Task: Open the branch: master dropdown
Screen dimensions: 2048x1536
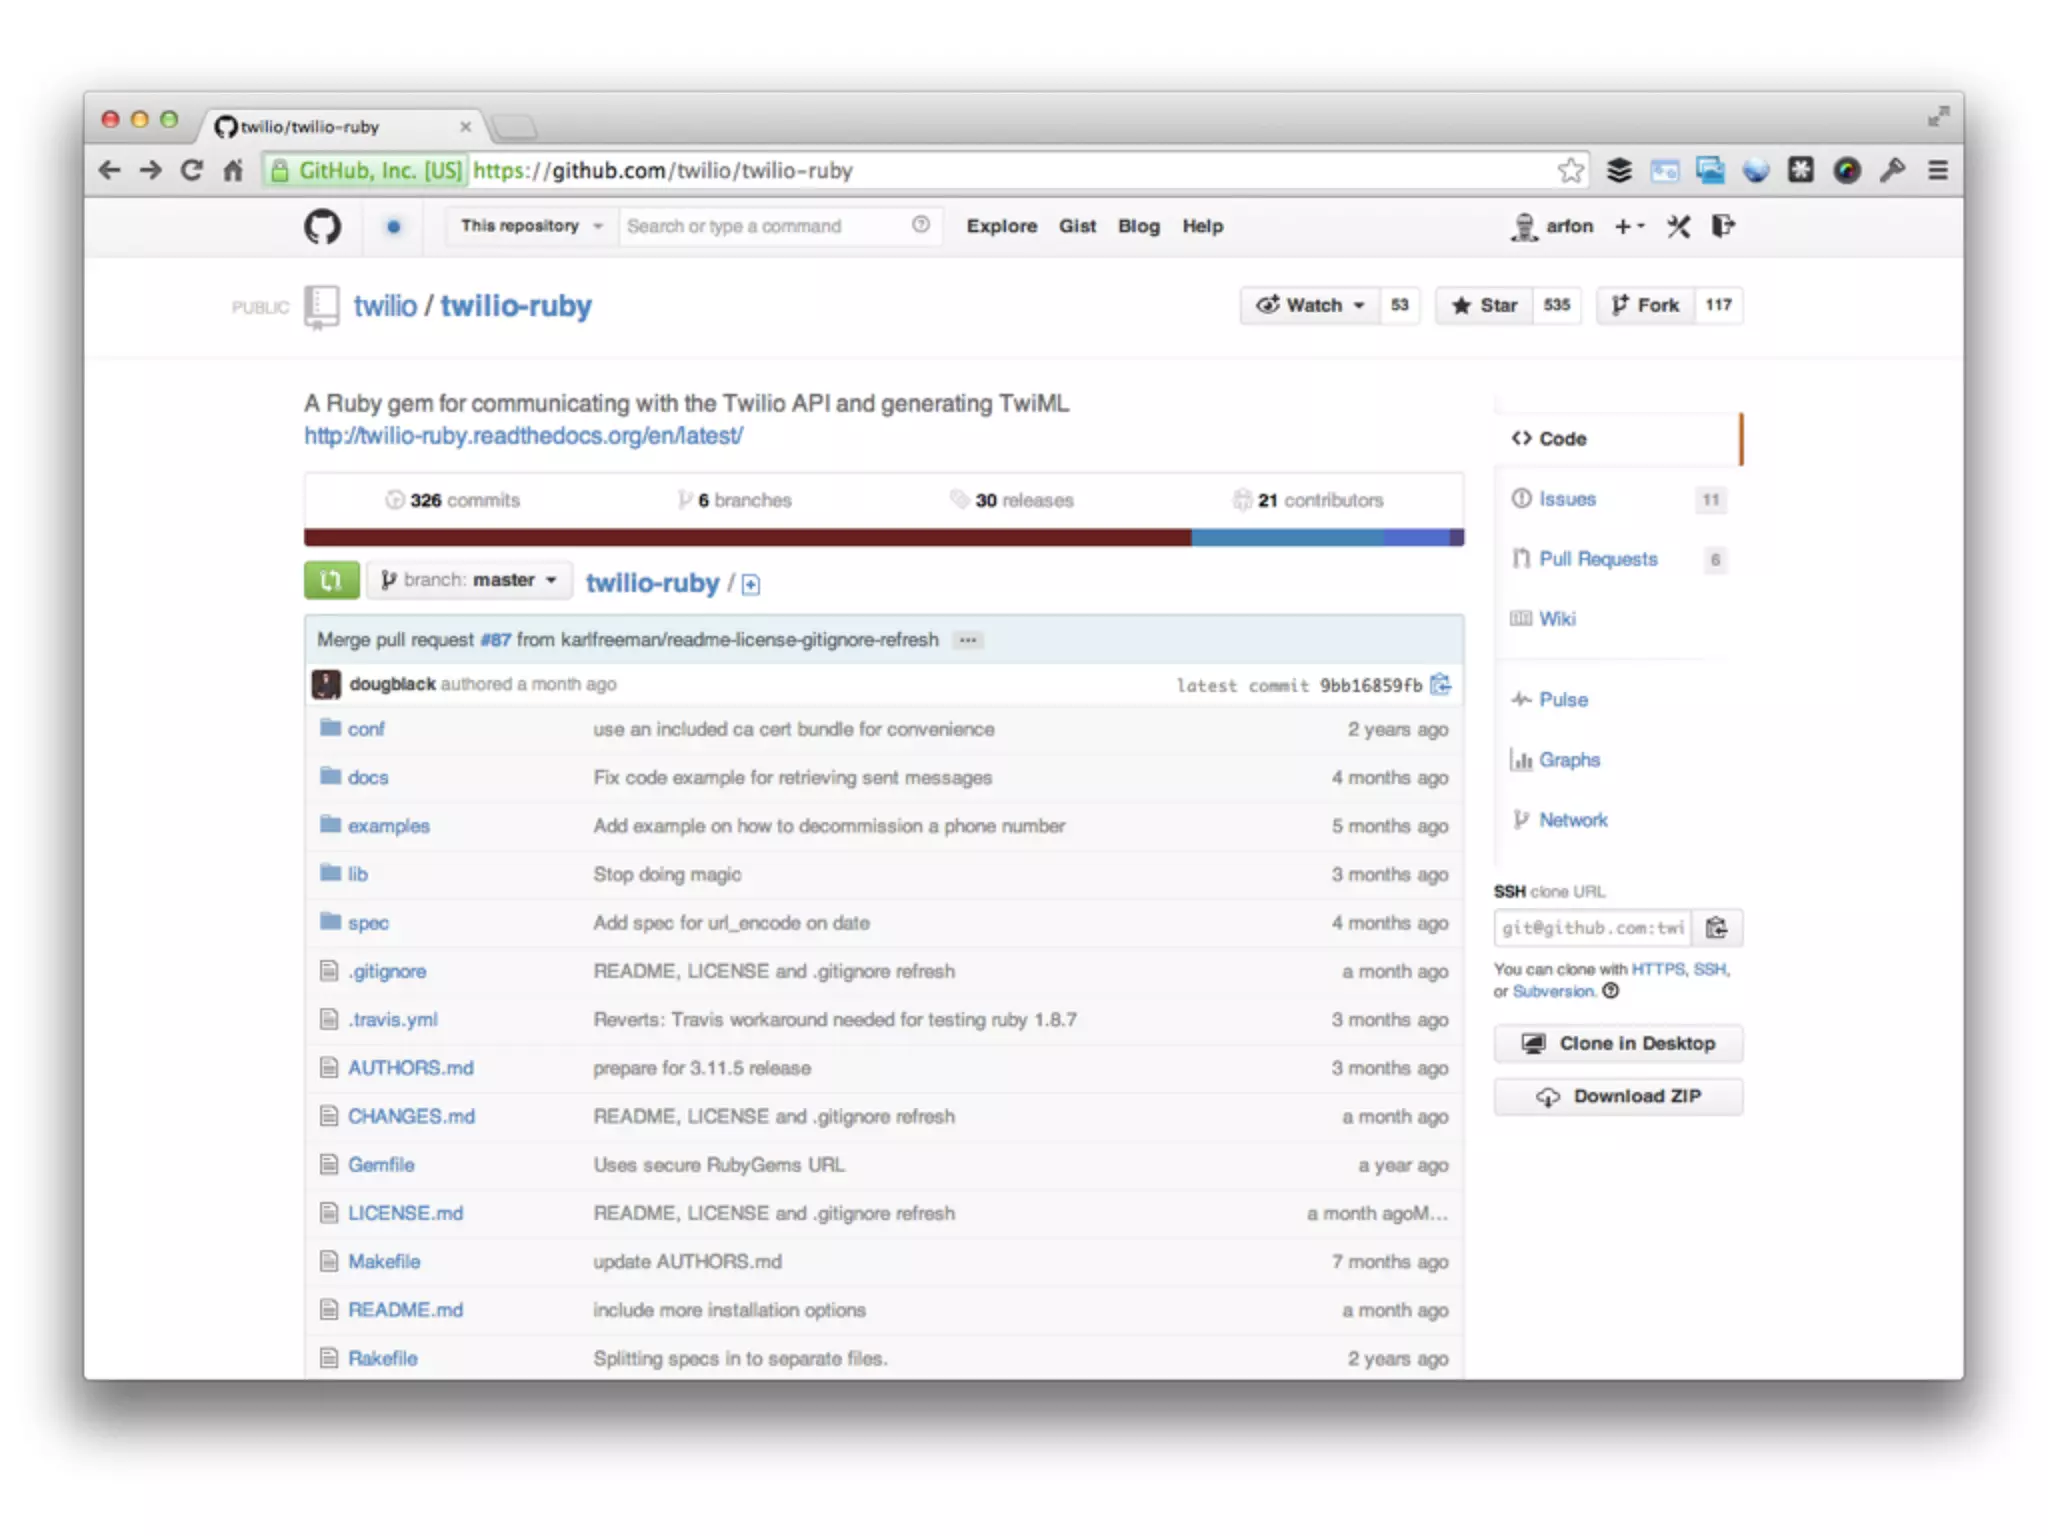Action: point(469,580)
